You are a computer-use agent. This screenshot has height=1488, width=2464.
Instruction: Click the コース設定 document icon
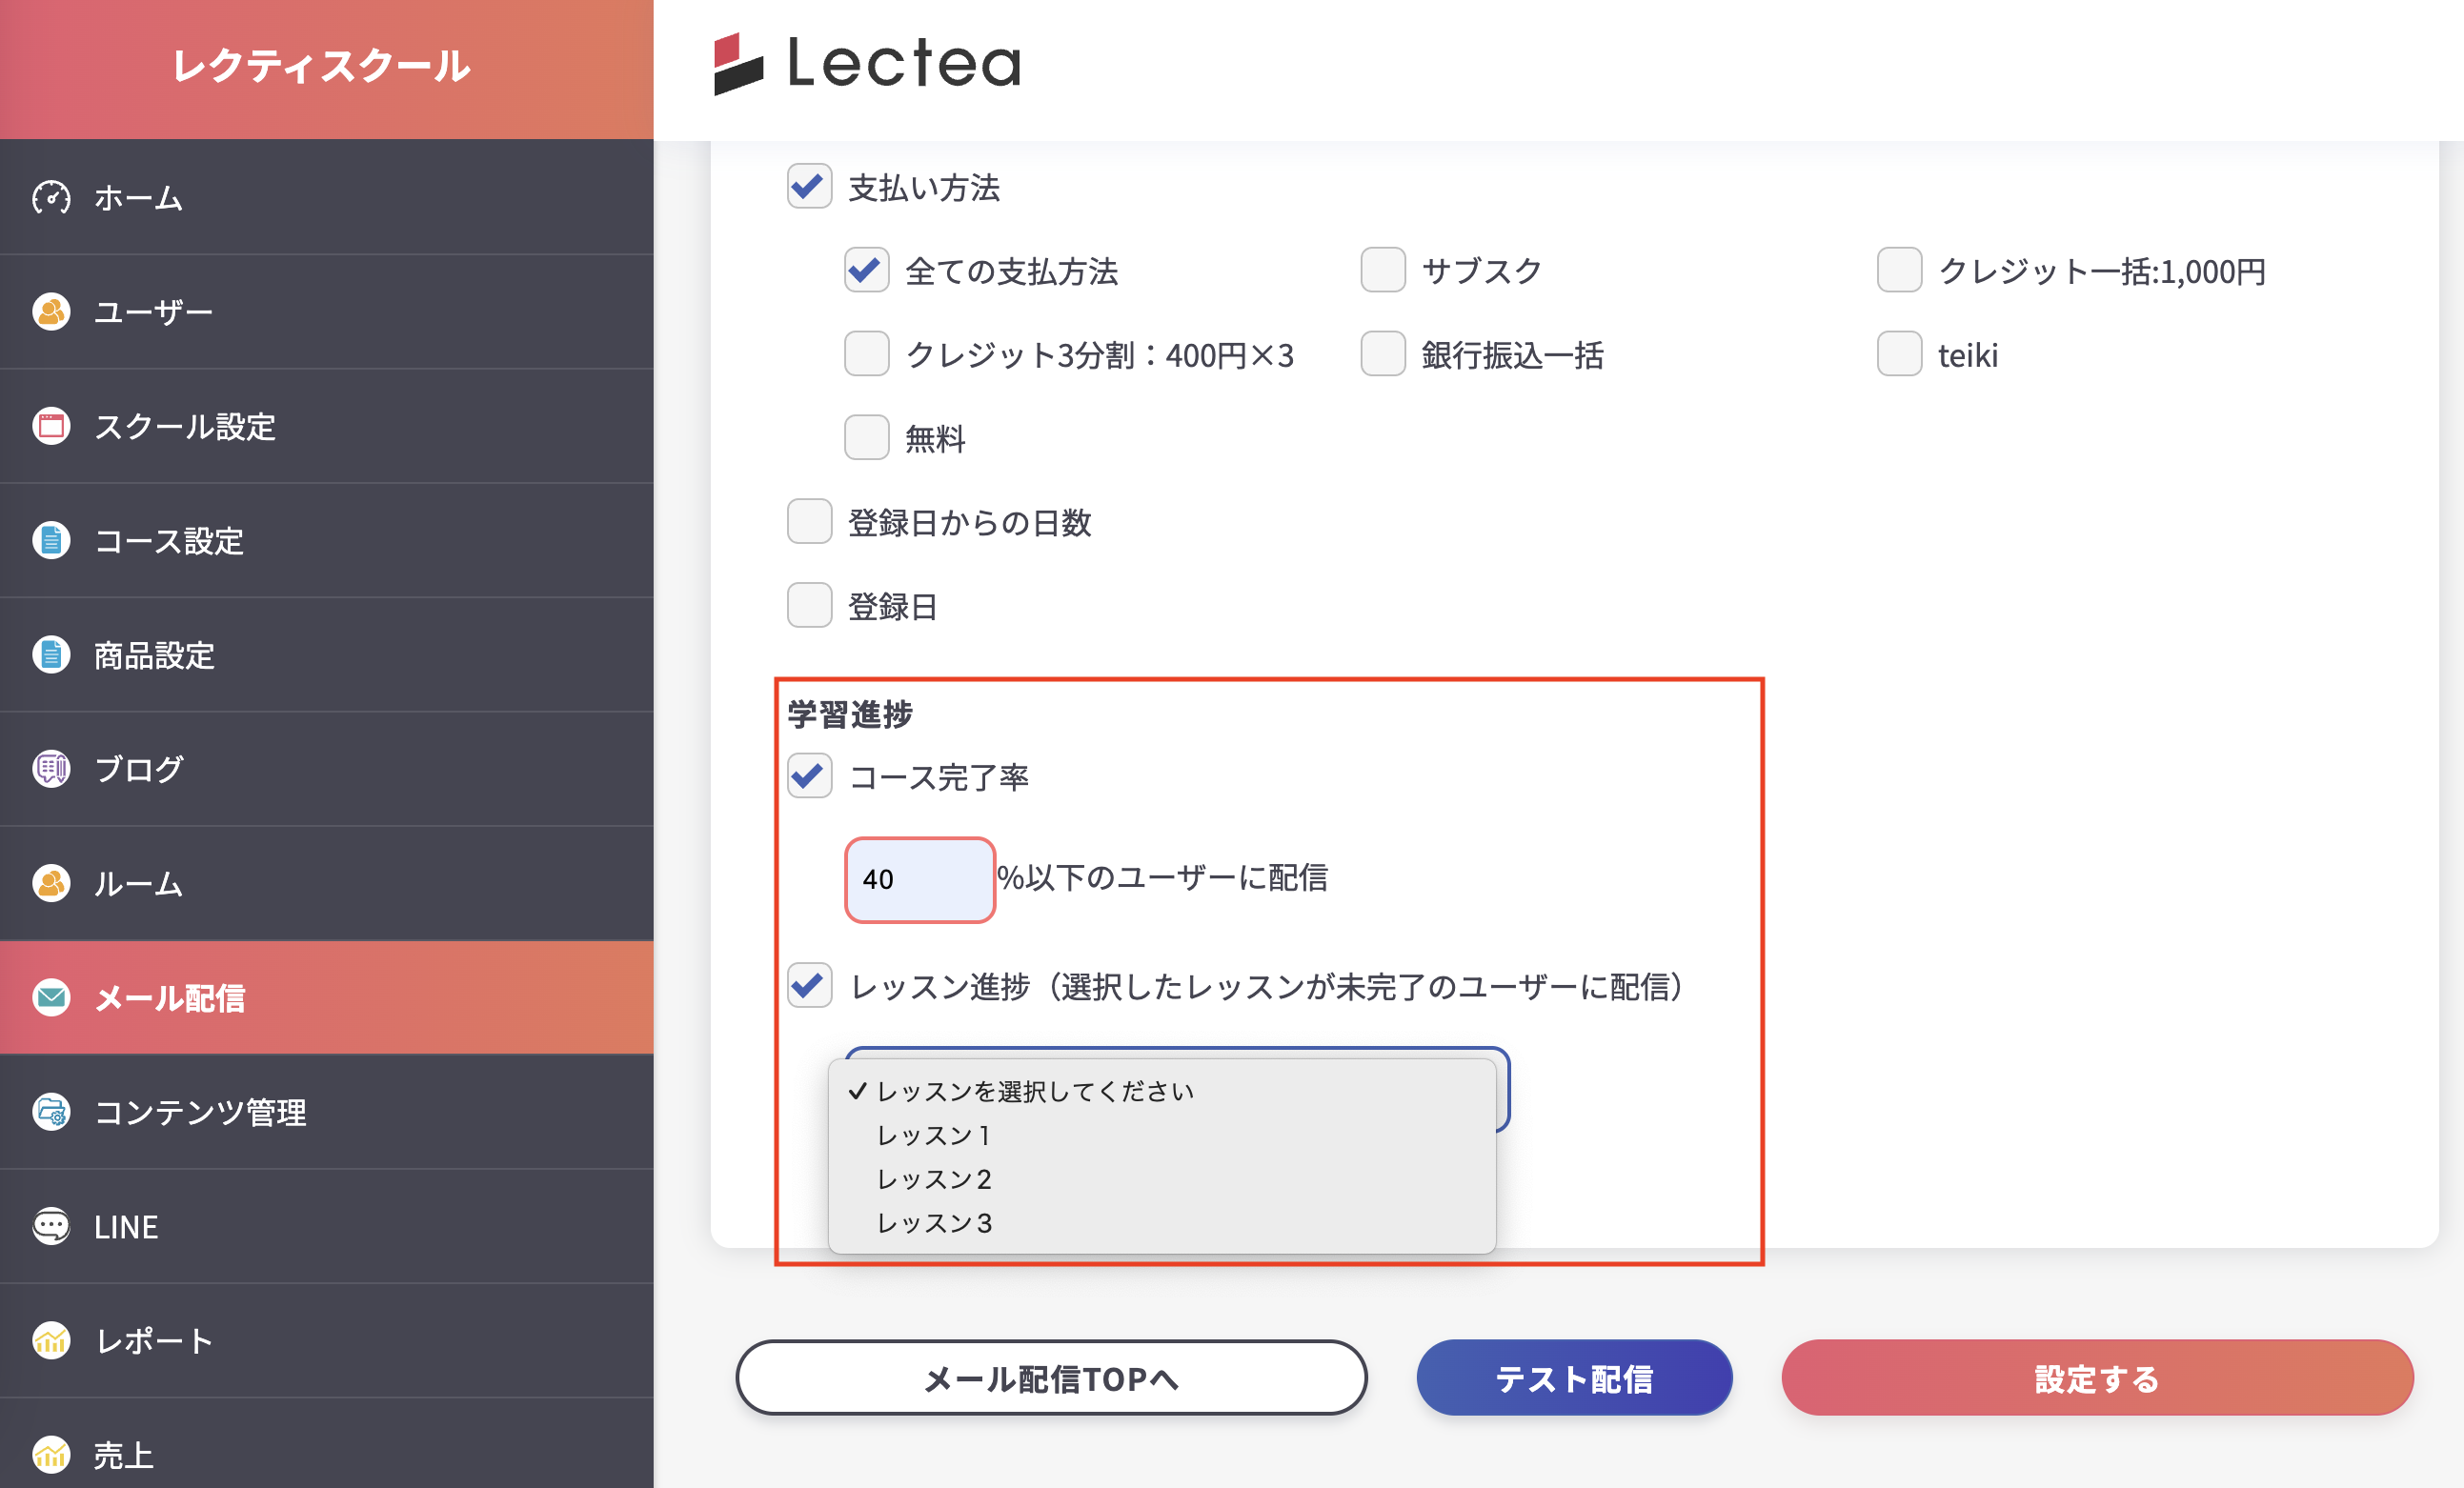pos(51,541)
